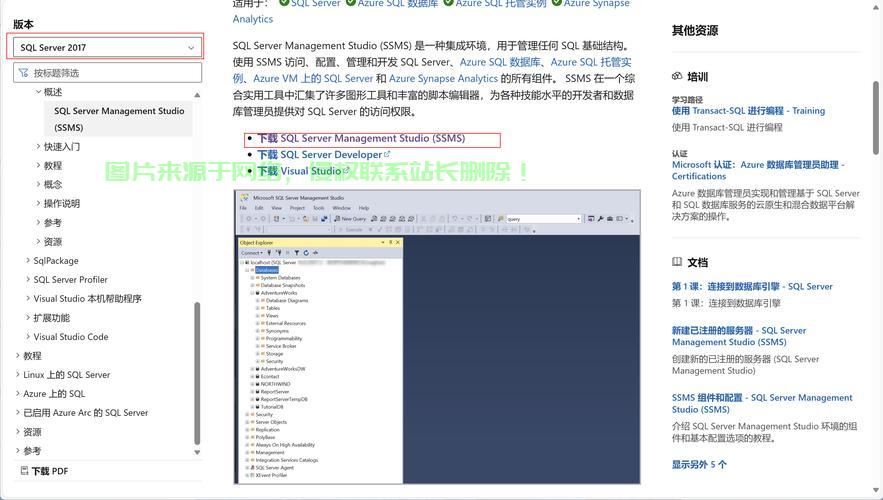Expand Visual Studio 本机帮助程序 node
Image resolution: width=883 pixels, height=500 pixels.
[x=28, y=298]
